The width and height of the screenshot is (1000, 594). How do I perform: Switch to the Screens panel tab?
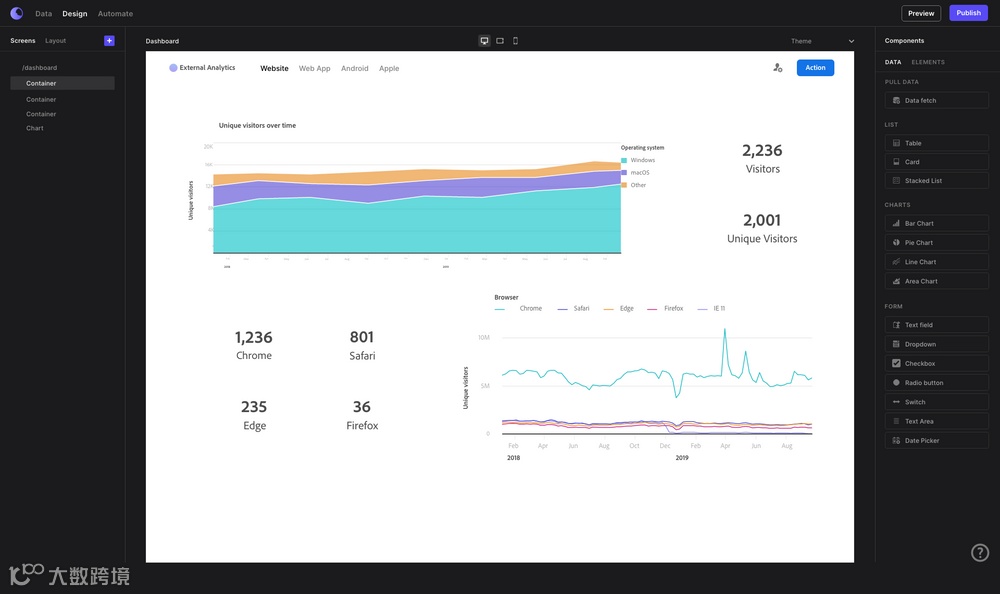click(23, 40)
